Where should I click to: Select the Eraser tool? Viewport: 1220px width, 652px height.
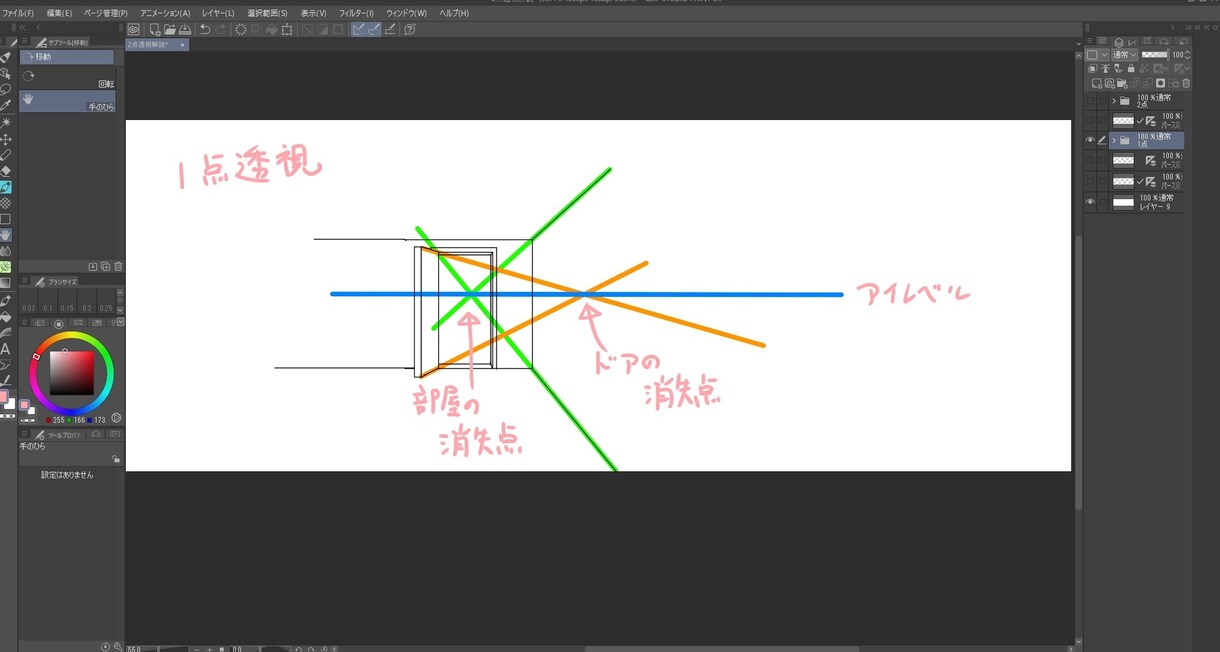[6, 170]
